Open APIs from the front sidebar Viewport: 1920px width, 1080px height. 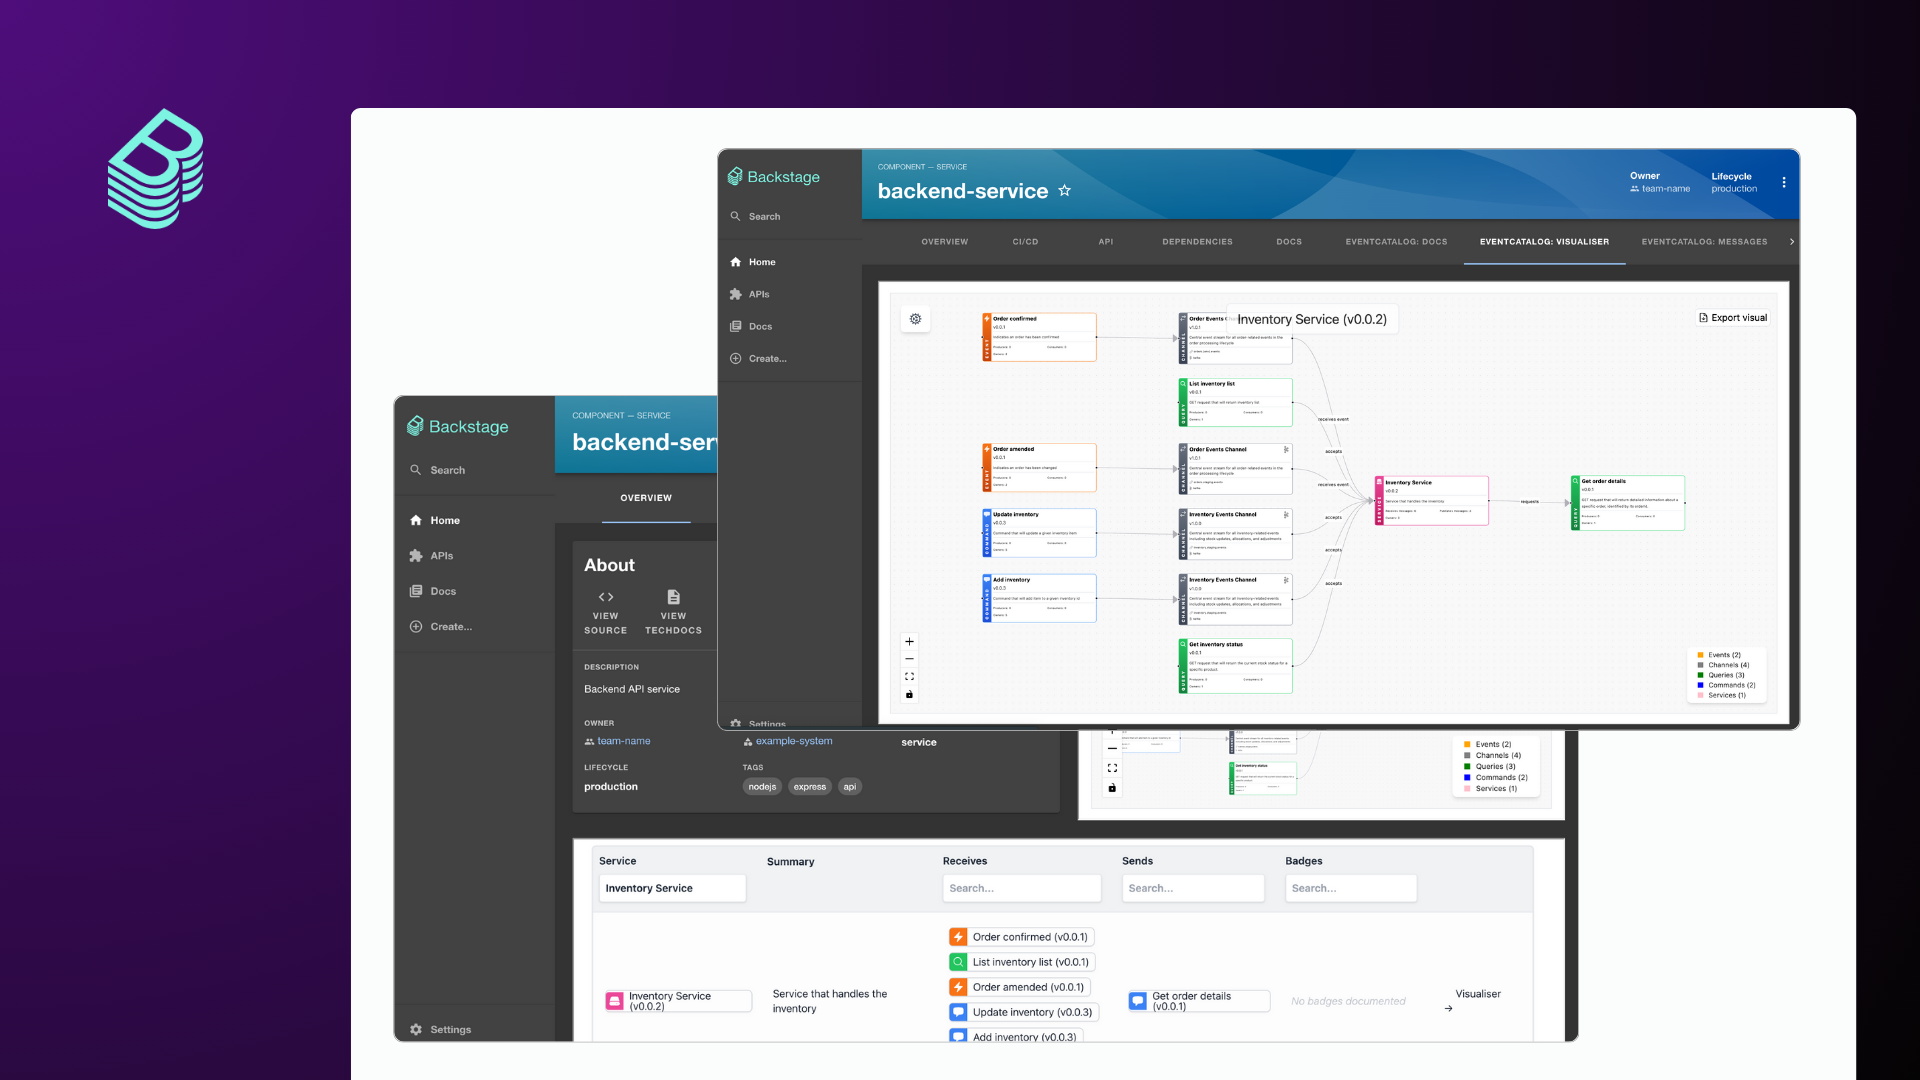point(758,294)
